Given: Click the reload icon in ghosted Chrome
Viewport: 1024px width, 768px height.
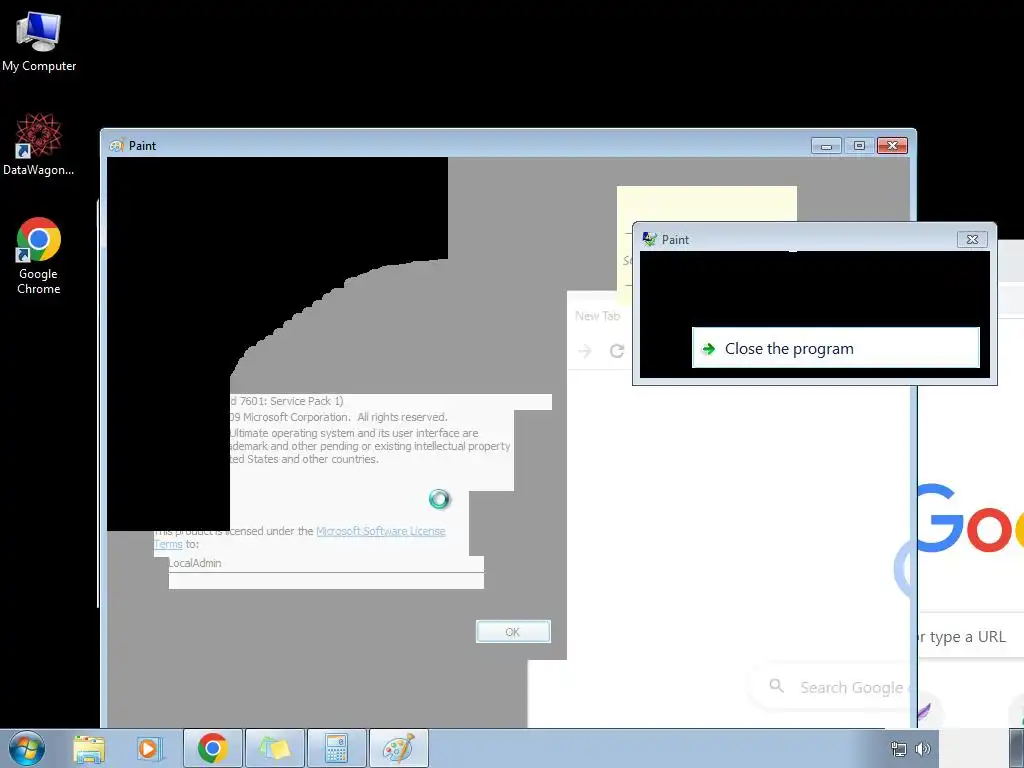Looking at the screenshot, I should (x=616, y=351).
